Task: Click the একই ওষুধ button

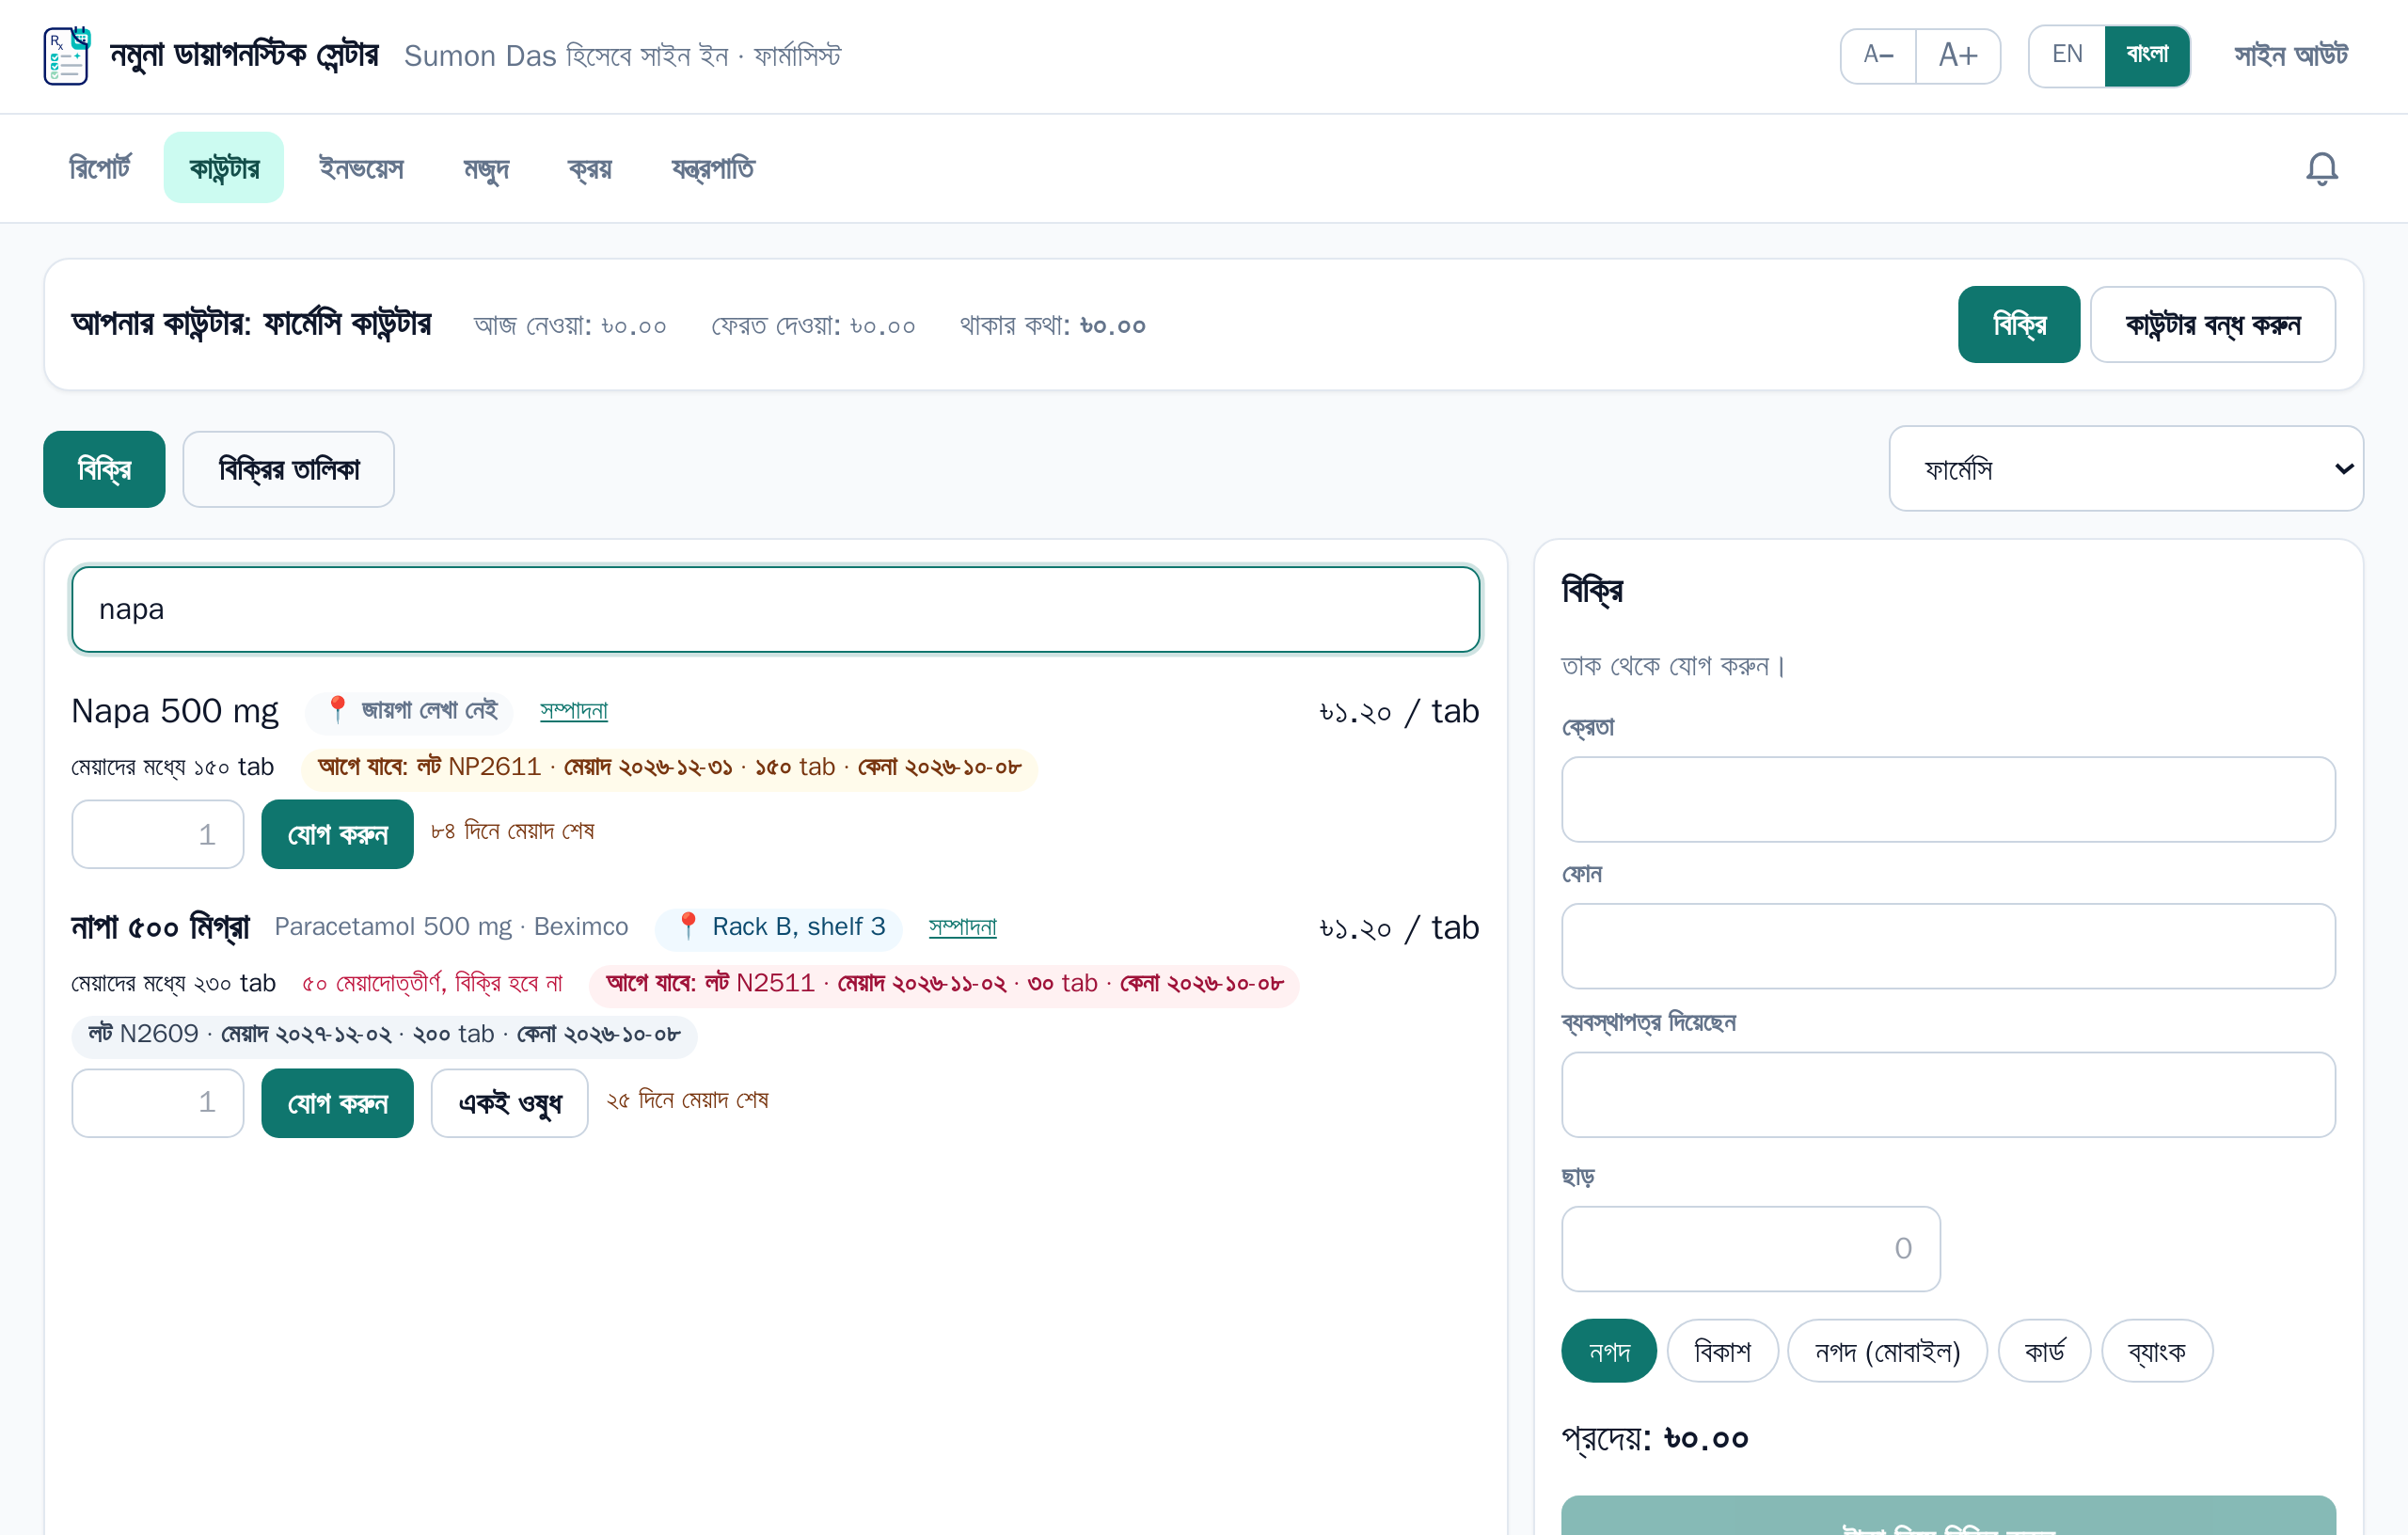Action: click(510, 1103)
